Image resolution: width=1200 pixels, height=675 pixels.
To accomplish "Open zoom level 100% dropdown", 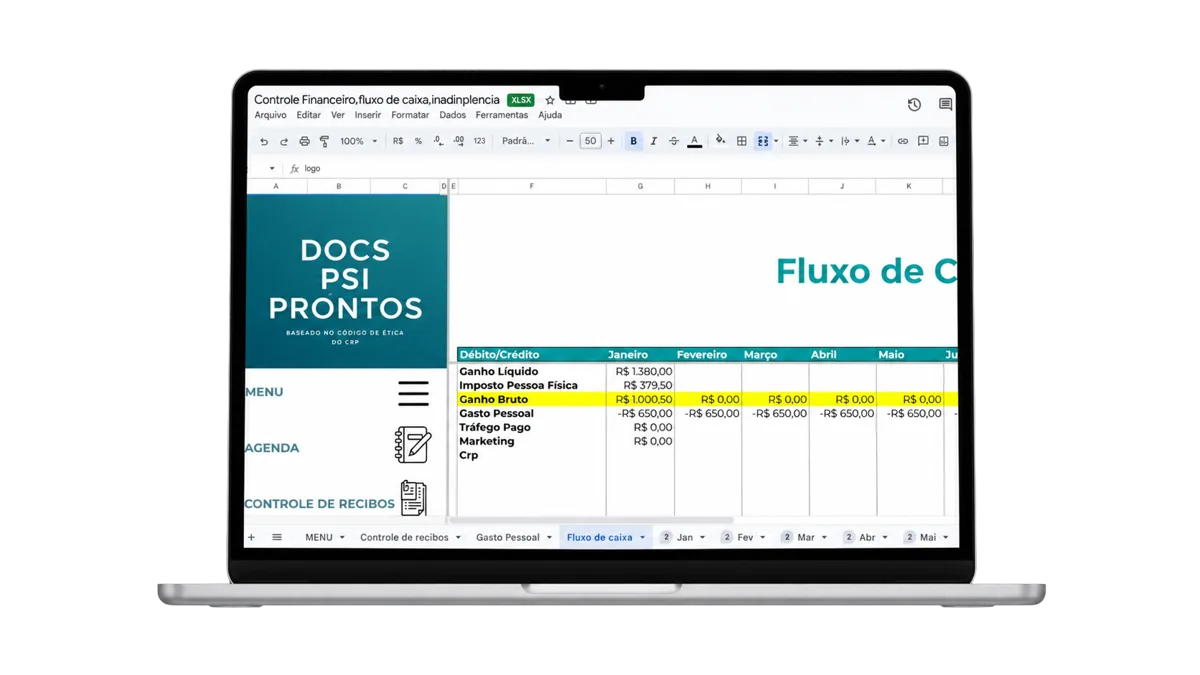I will pos(358,142).
